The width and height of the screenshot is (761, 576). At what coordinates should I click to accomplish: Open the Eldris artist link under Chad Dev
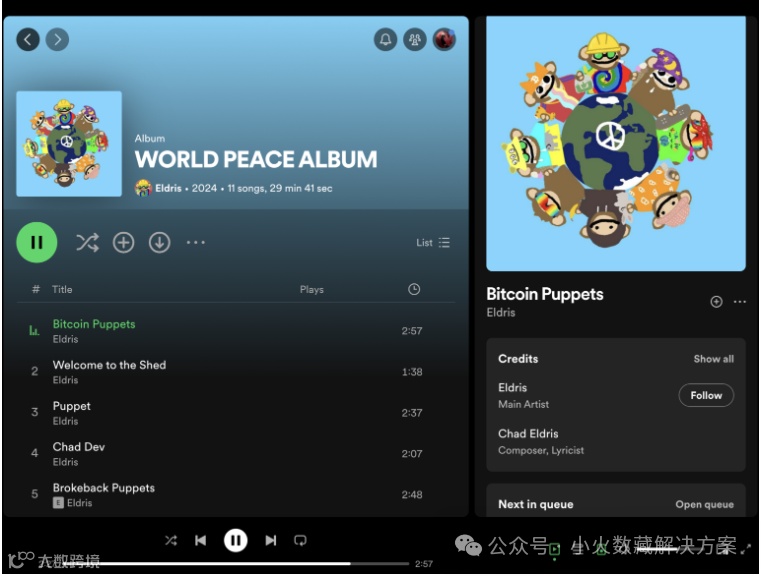[x=65, y=462]
